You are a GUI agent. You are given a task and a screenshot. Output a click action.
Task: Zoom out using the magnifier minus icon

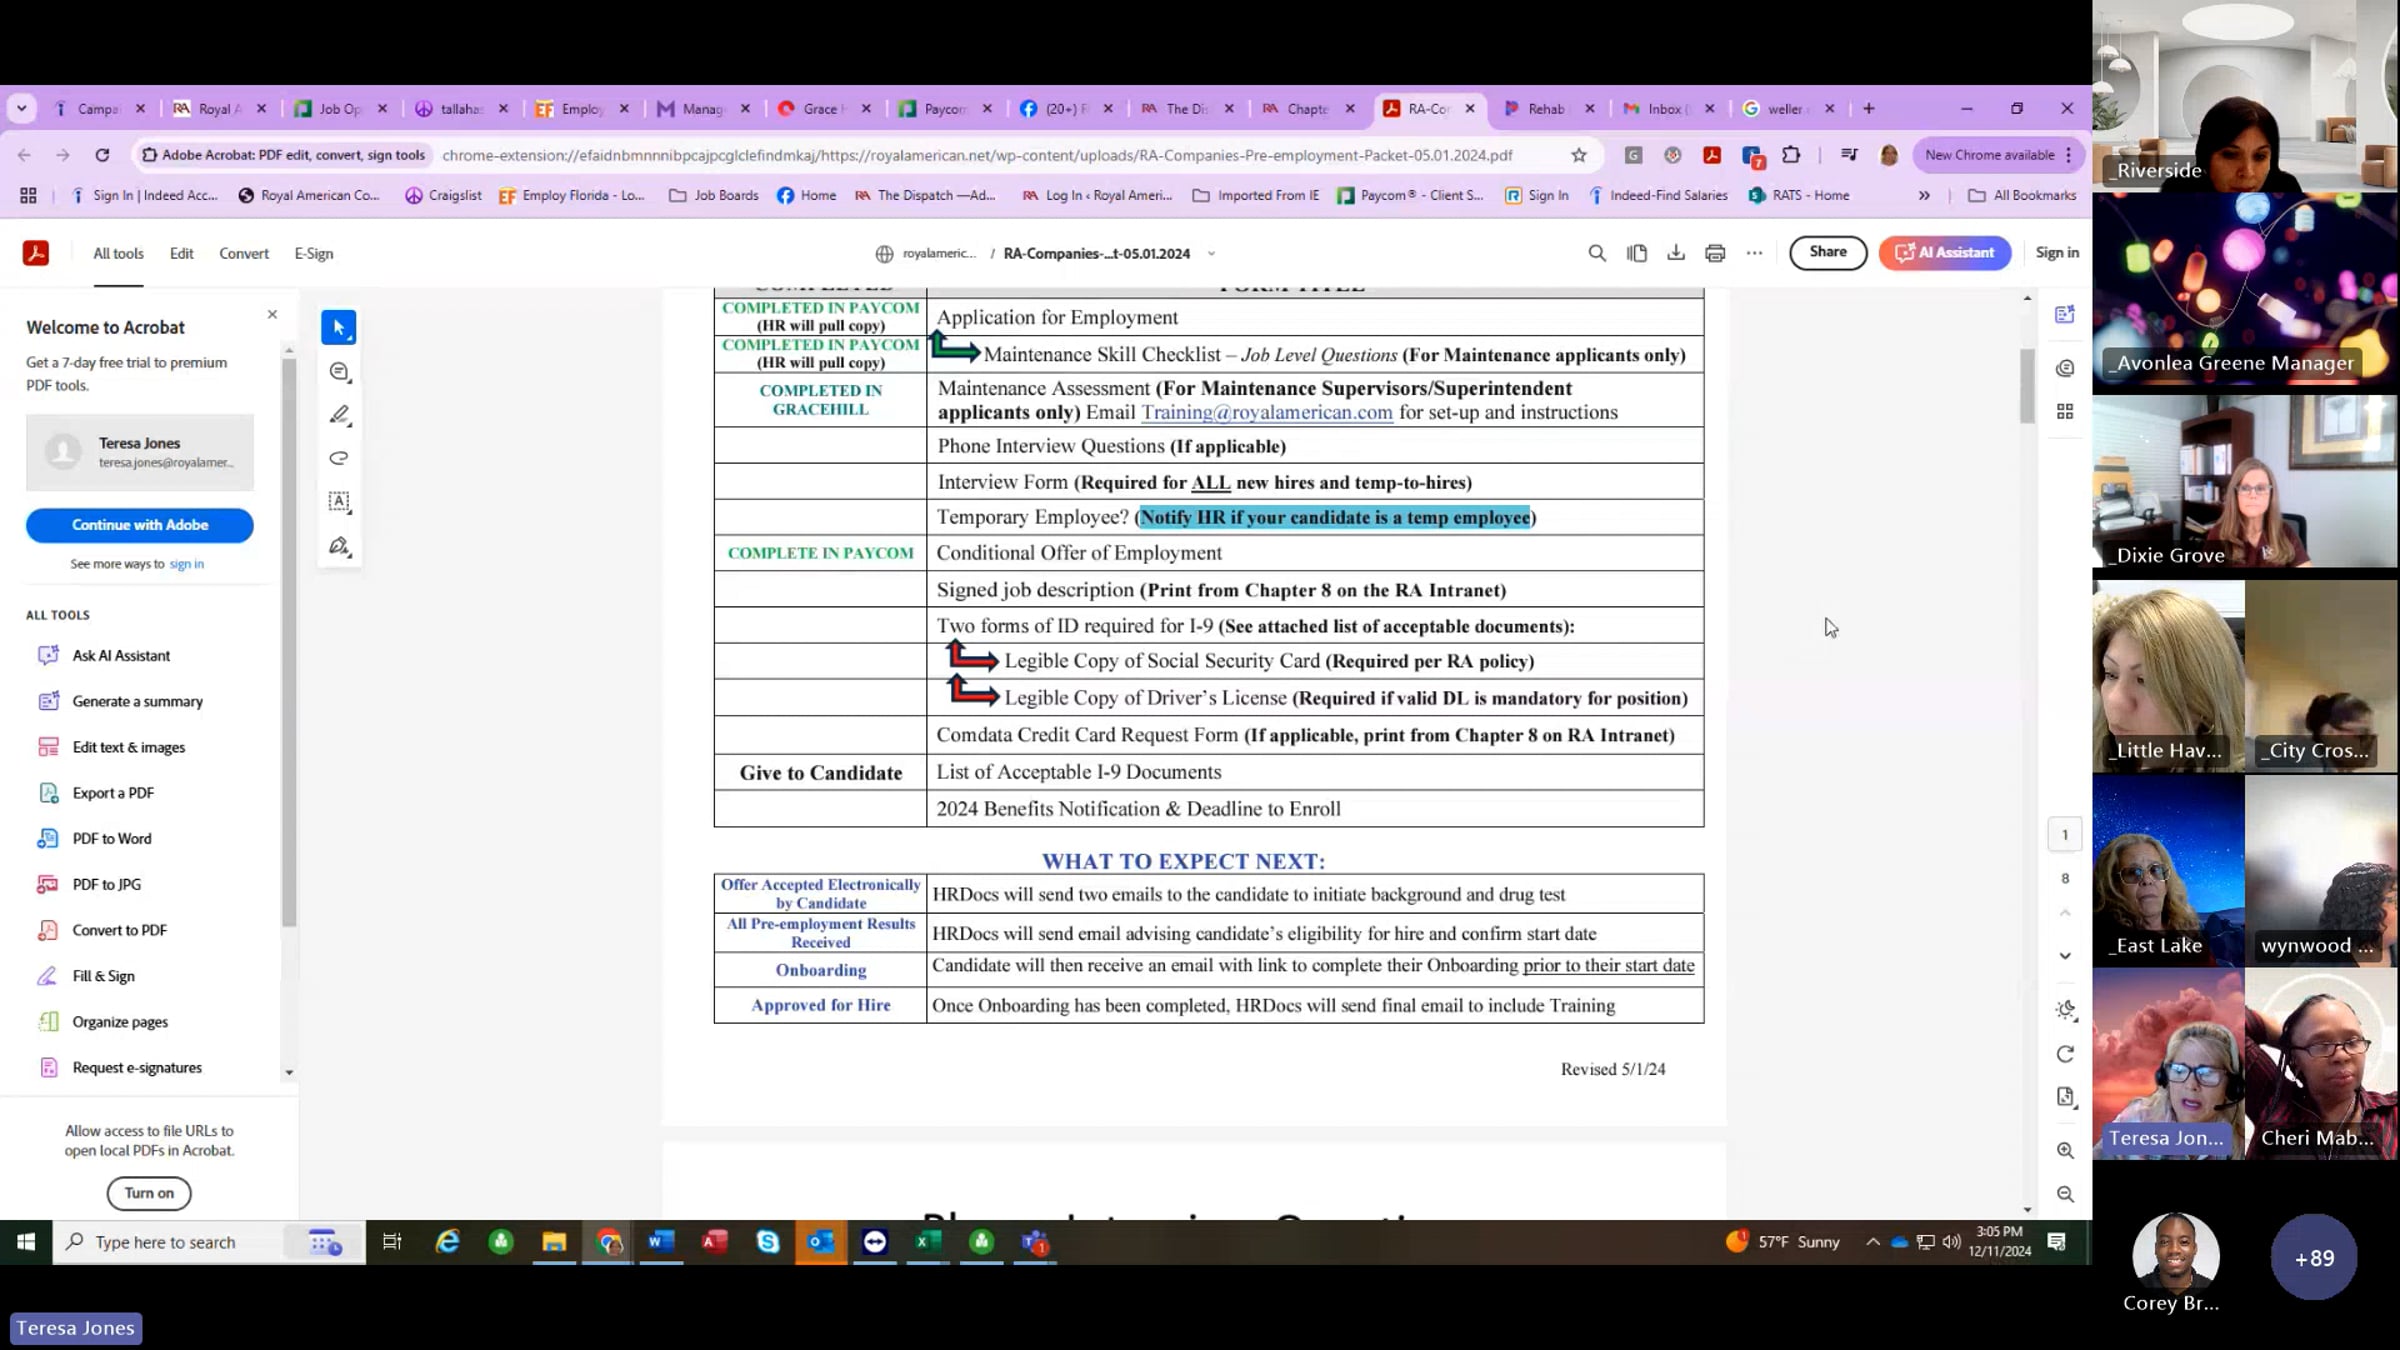[x=2065, y=1194]
